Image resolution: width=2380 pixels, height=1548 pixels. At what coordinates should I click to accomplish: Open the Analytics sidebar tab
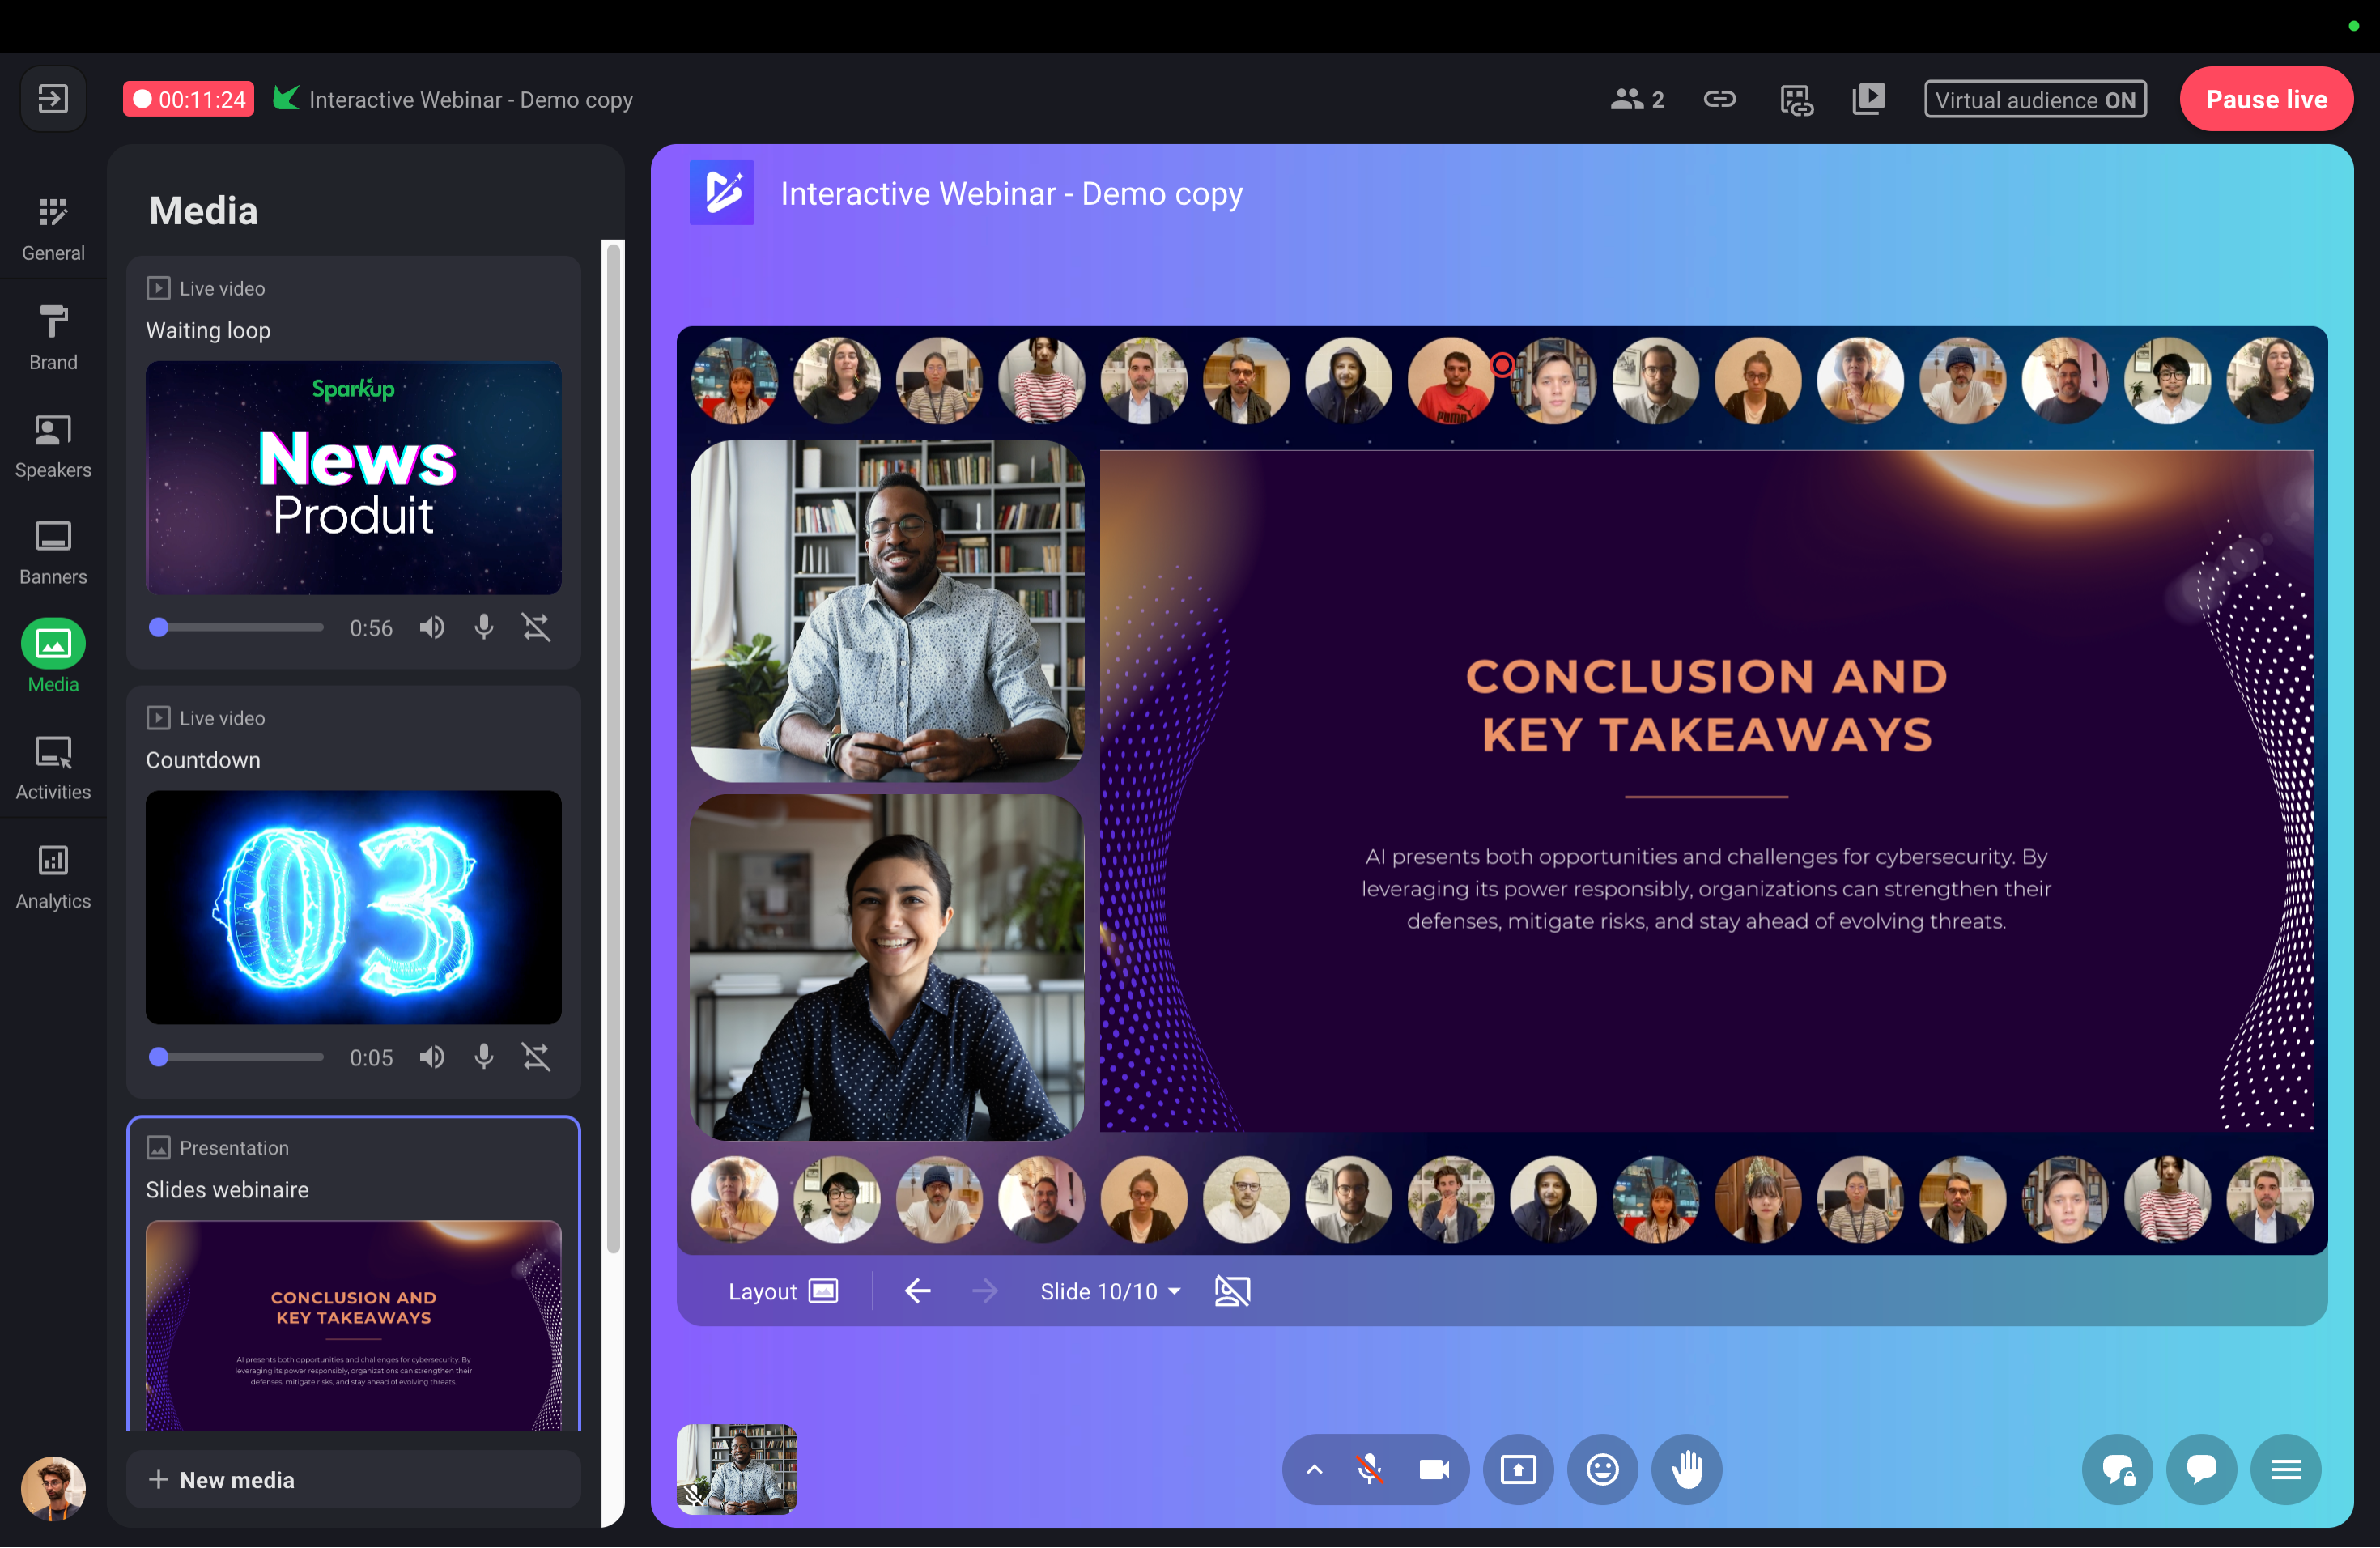tap(53, 876)
